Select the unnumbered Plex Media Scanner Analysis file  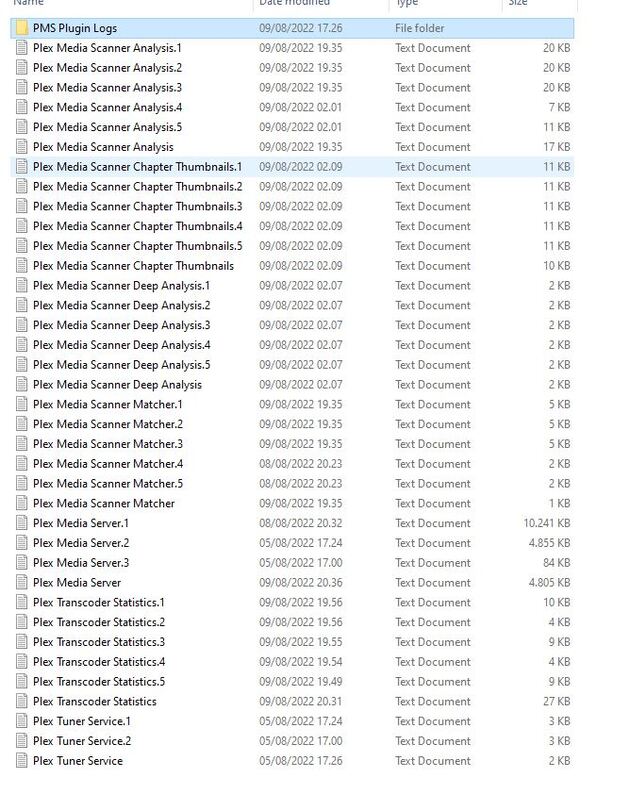point(103,147)
